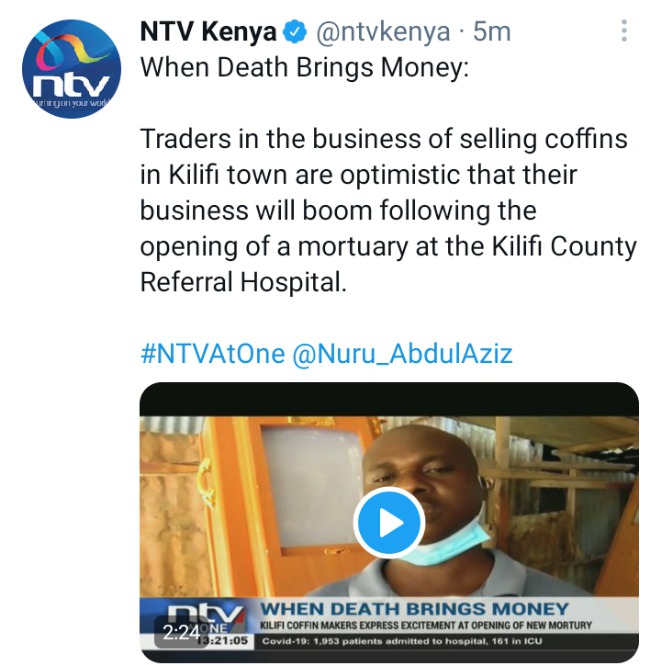The height and width of the screenshot is (665, 661).
Task: Click the 2:24 video duration badge
Action: (180, 633)
